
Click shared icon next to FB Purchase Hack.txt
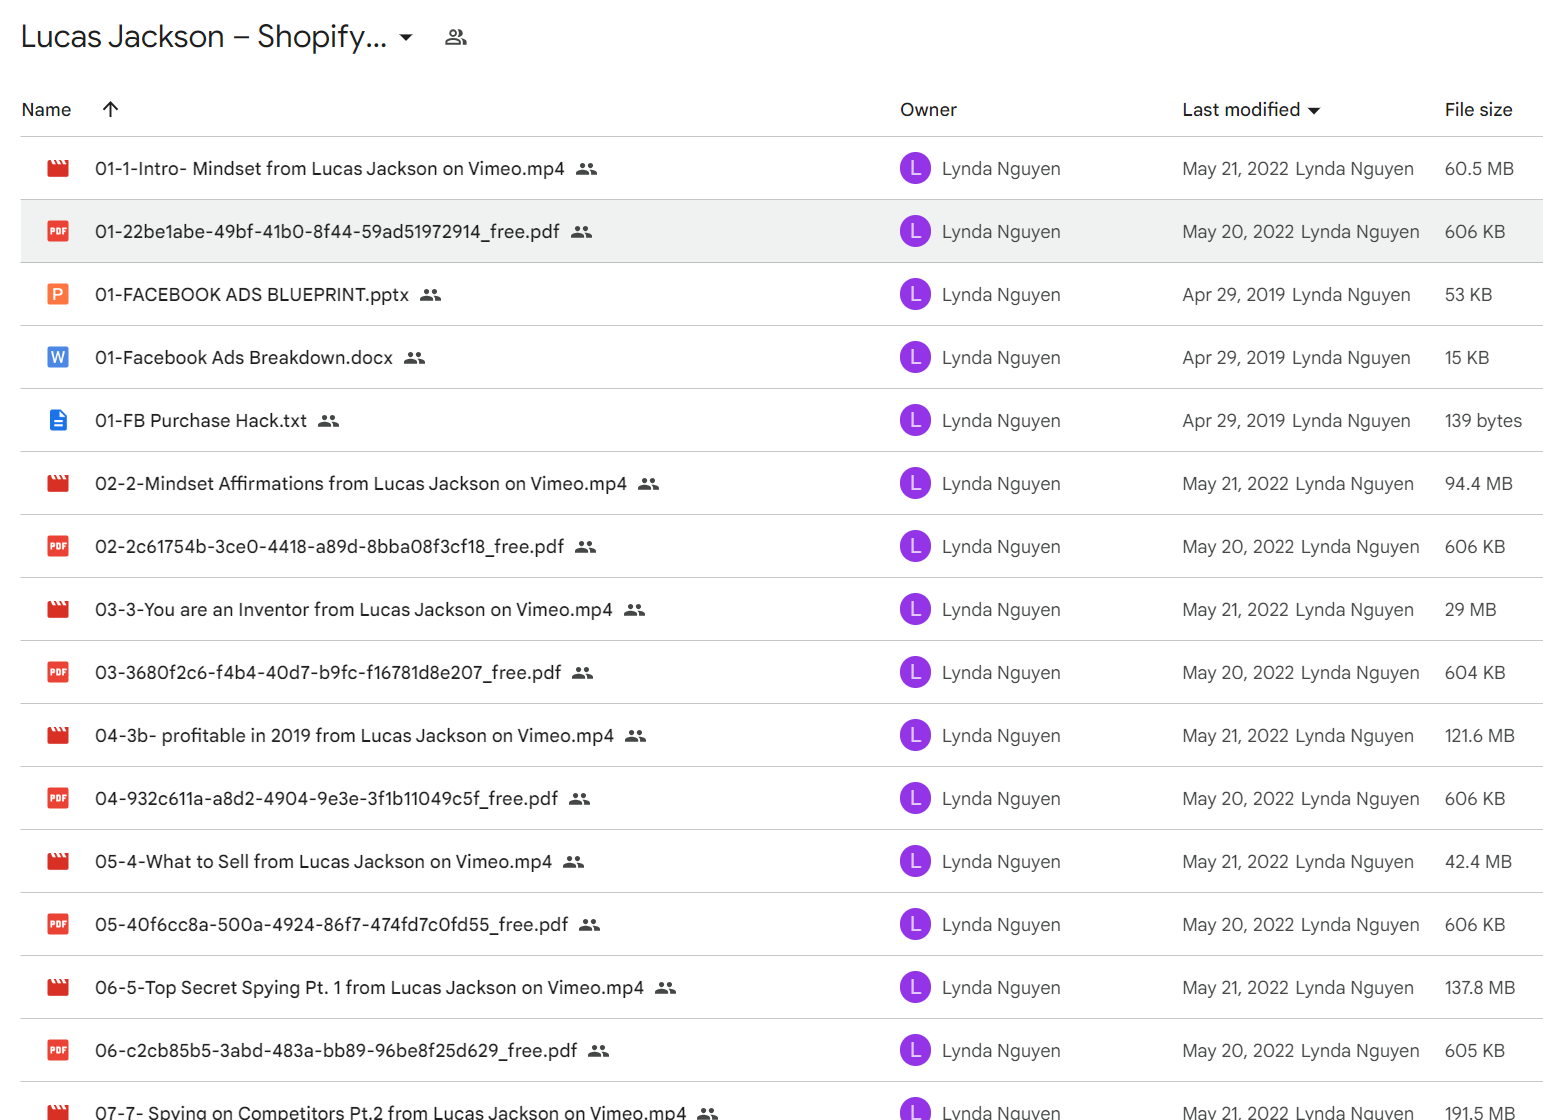(329, 421)
